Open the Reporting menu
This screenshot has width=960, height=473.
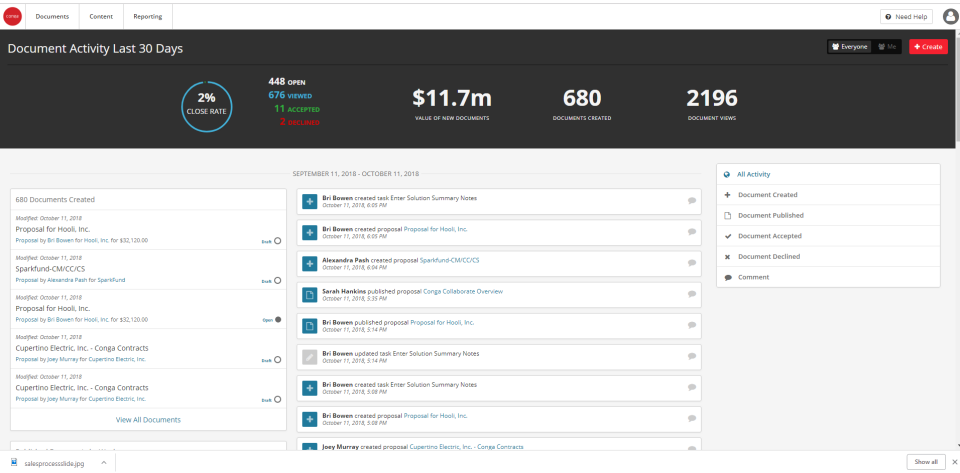pos(148,17)
